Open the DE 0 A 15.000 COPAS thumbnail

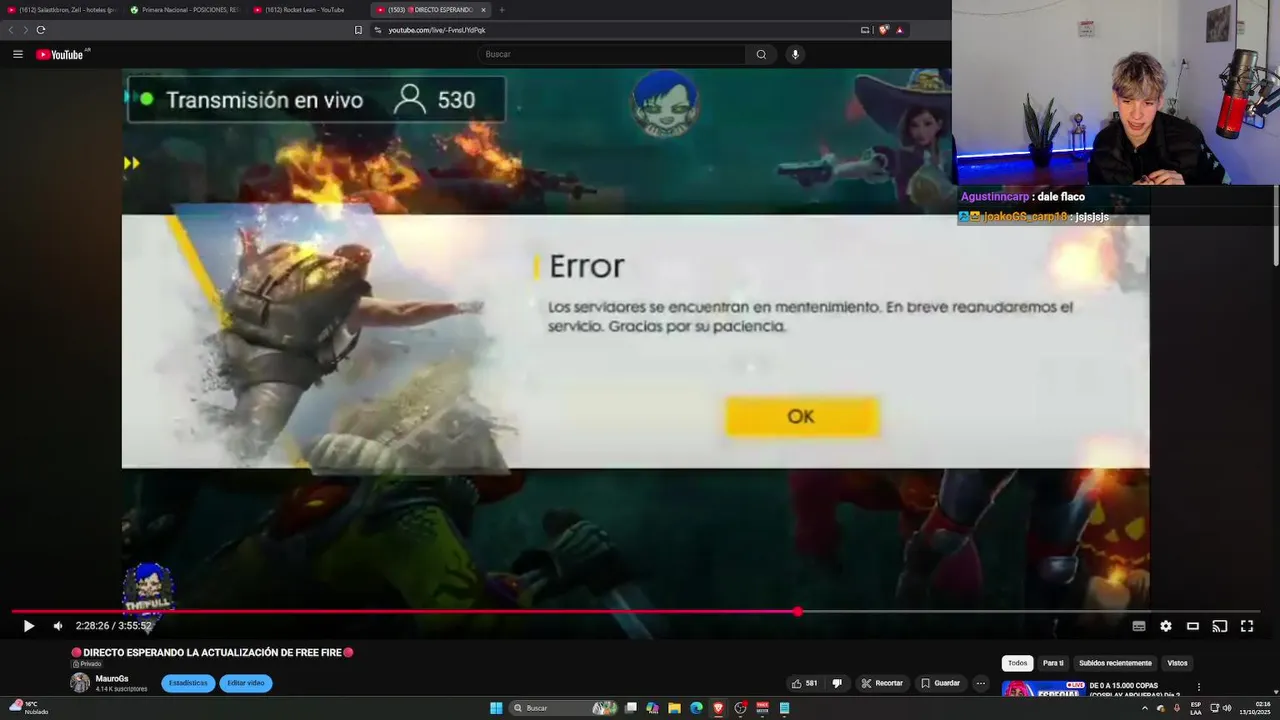coord(1043,689)
